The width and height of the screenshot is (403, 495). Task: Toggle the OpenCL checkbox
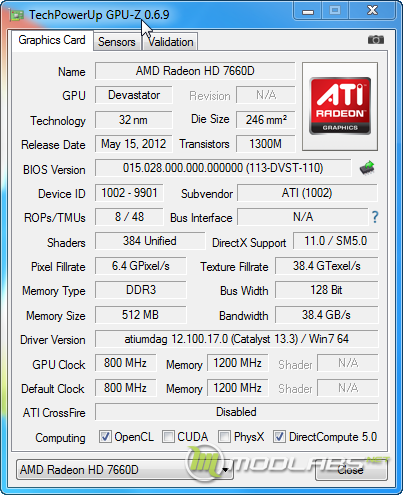[105, 437]
